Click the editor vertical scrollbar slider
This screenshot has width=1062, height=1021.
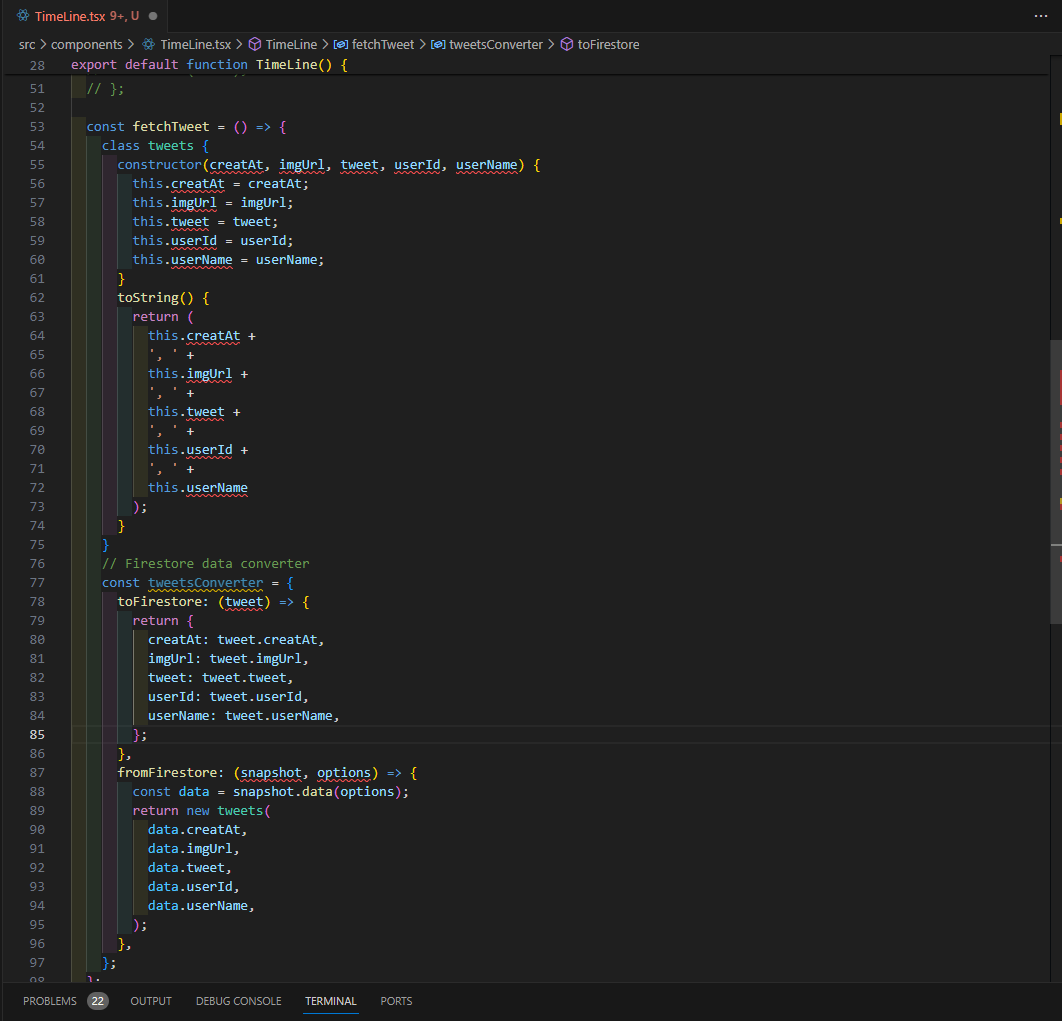[x=1055, y=480]
